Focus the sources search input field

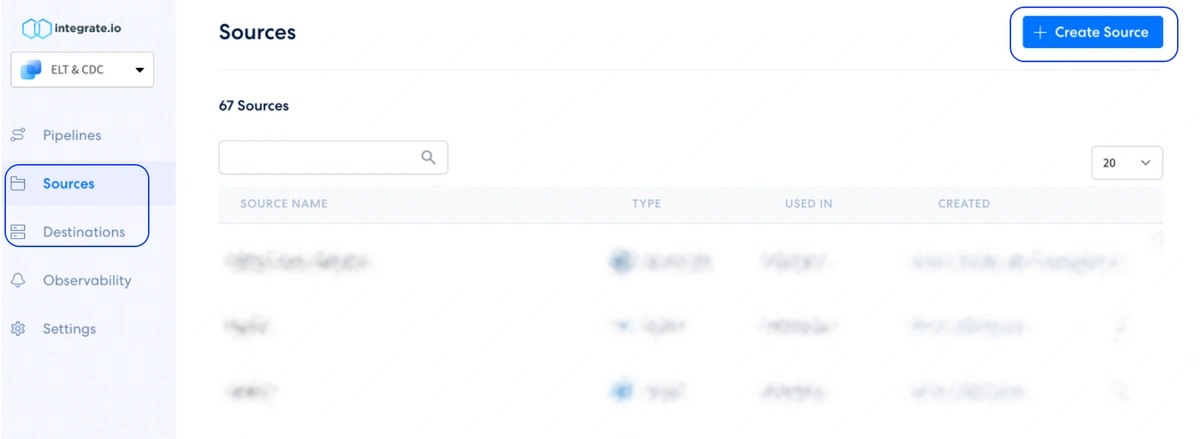coord(333,157)
